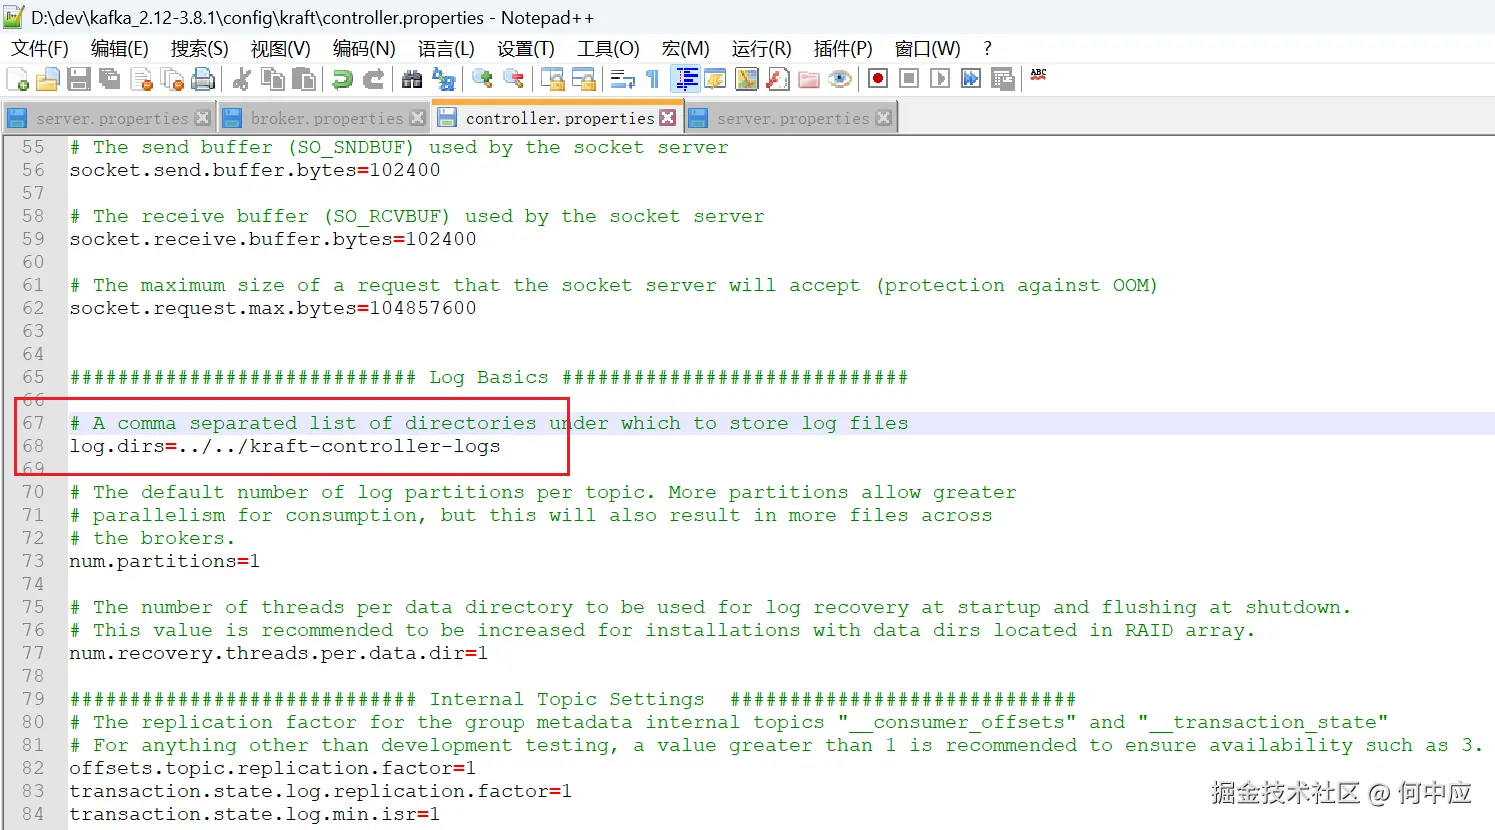Click the macro playback icon
The width and height of the screenshot is (1495, 830).
click(940, 79)
